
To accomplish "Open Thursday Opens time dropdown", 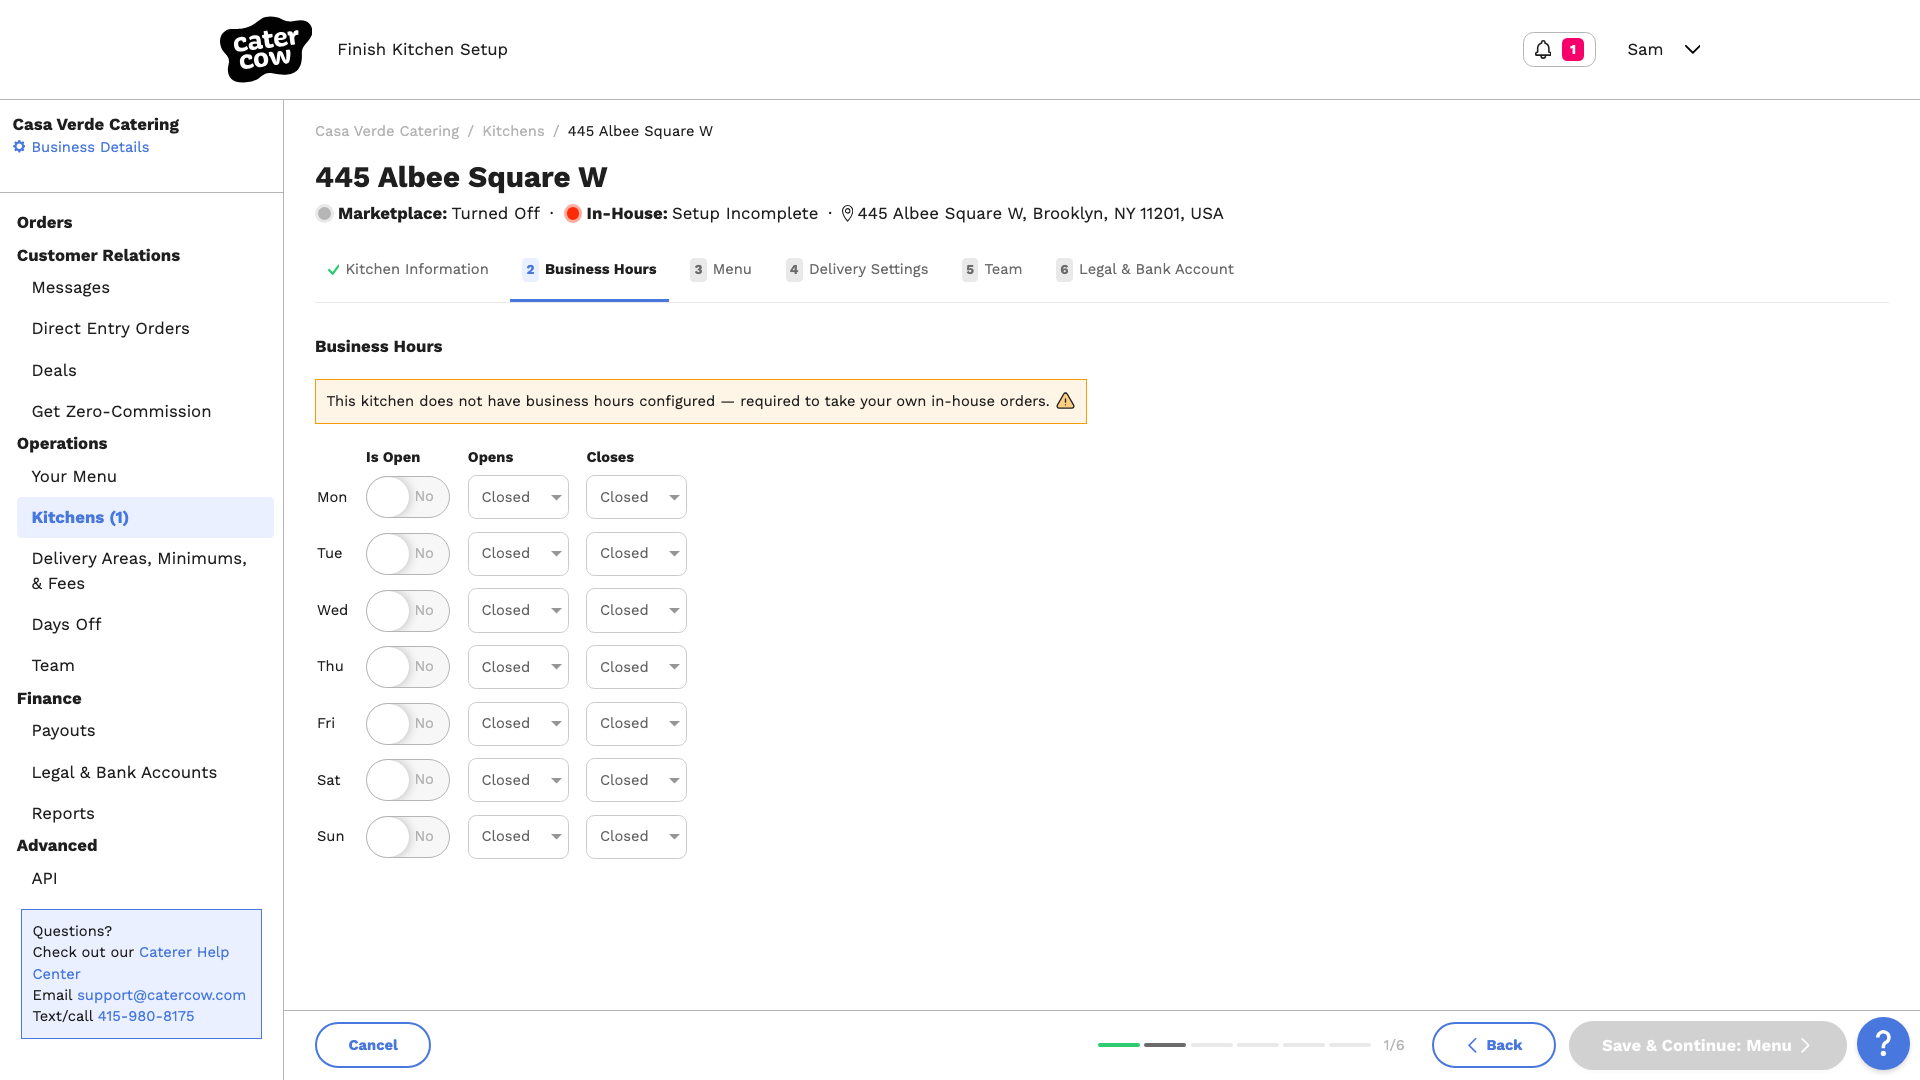I will coord(518,667).
